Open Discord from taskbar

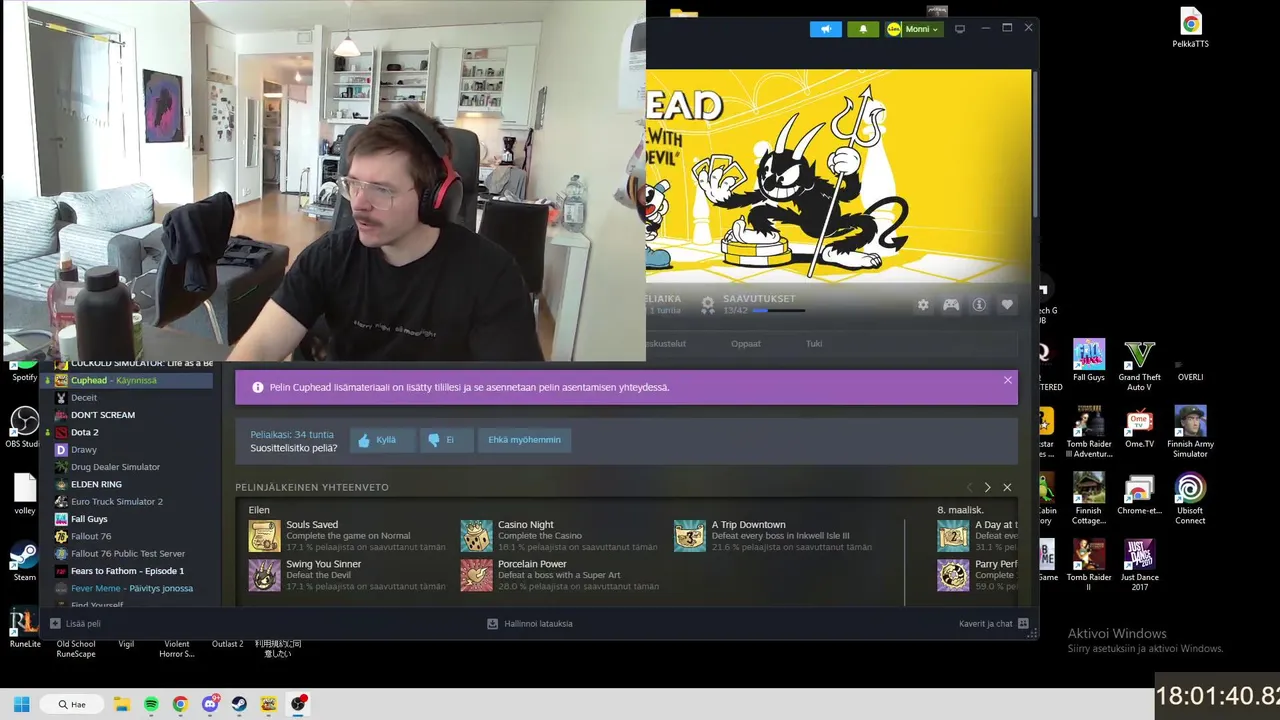coord(210,704)
